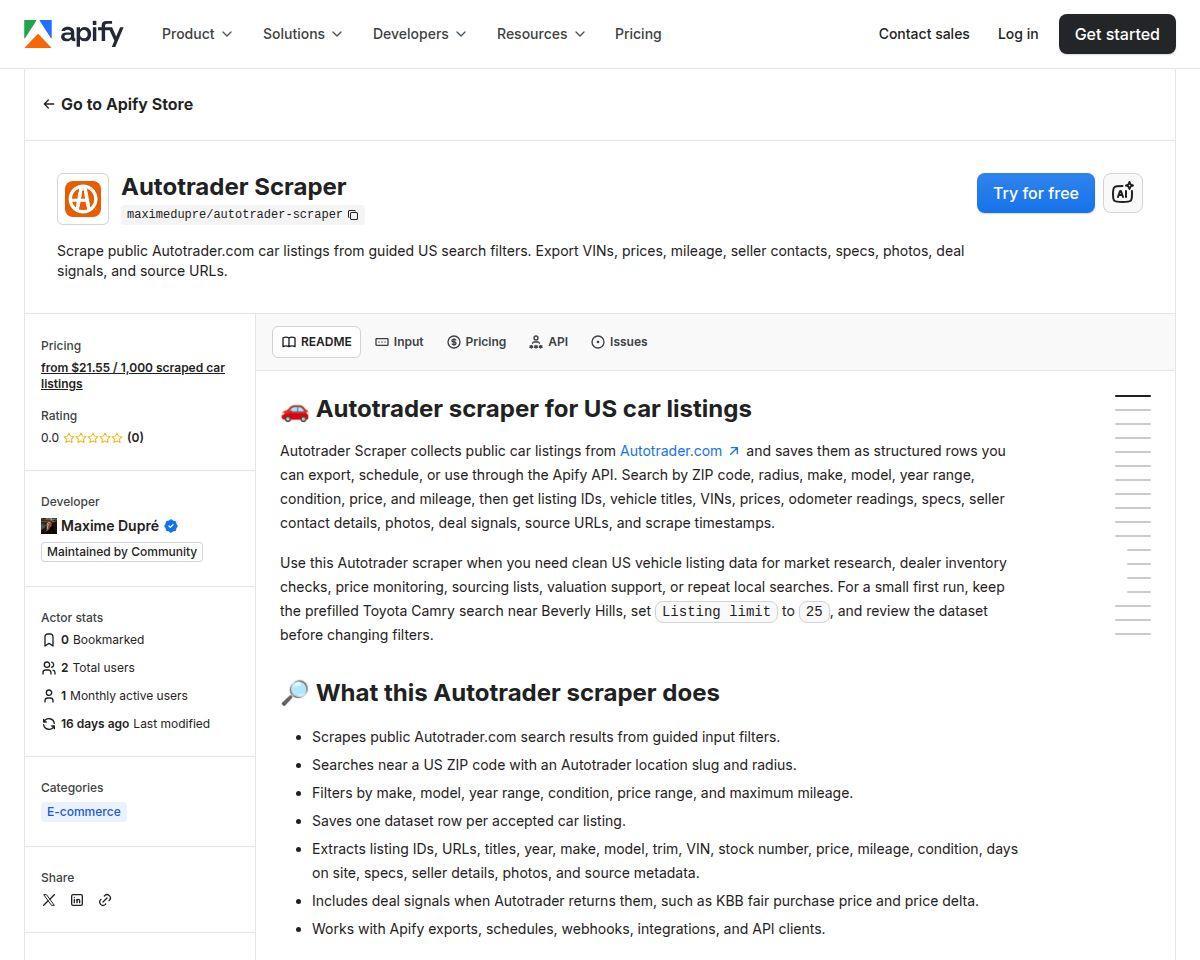
Task: Click the 'Autotrader scraper for US car listings' heading
Action: (x=516, y=409)
